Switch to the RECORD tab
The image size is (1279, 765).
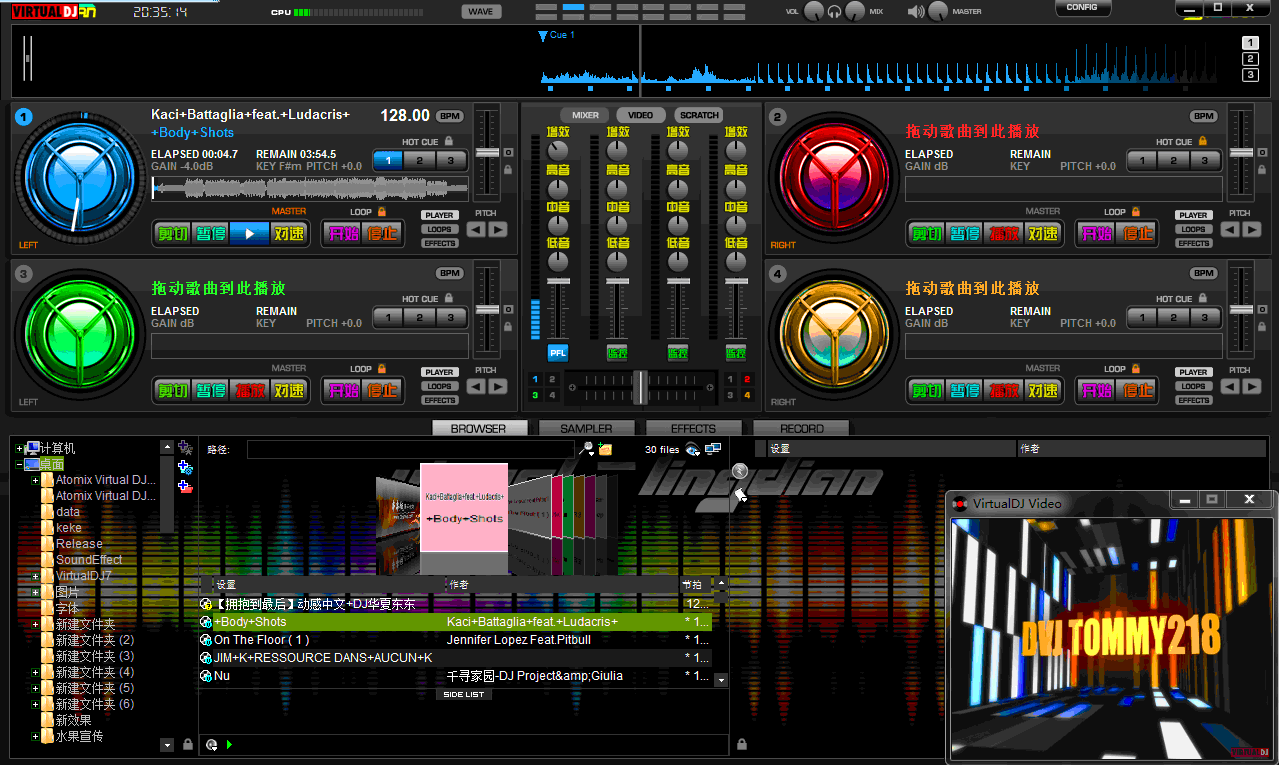[x=802, y=428]
